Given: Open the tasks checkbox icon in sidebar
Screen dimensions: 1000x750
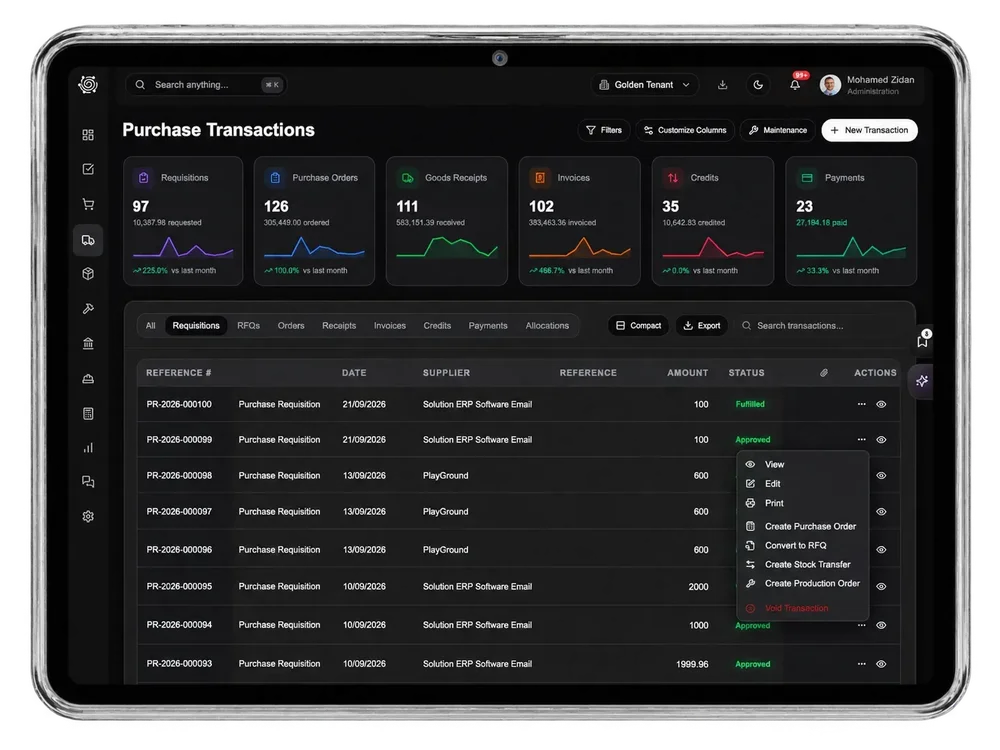Looking at the screenshot, I should click(88, 169).
